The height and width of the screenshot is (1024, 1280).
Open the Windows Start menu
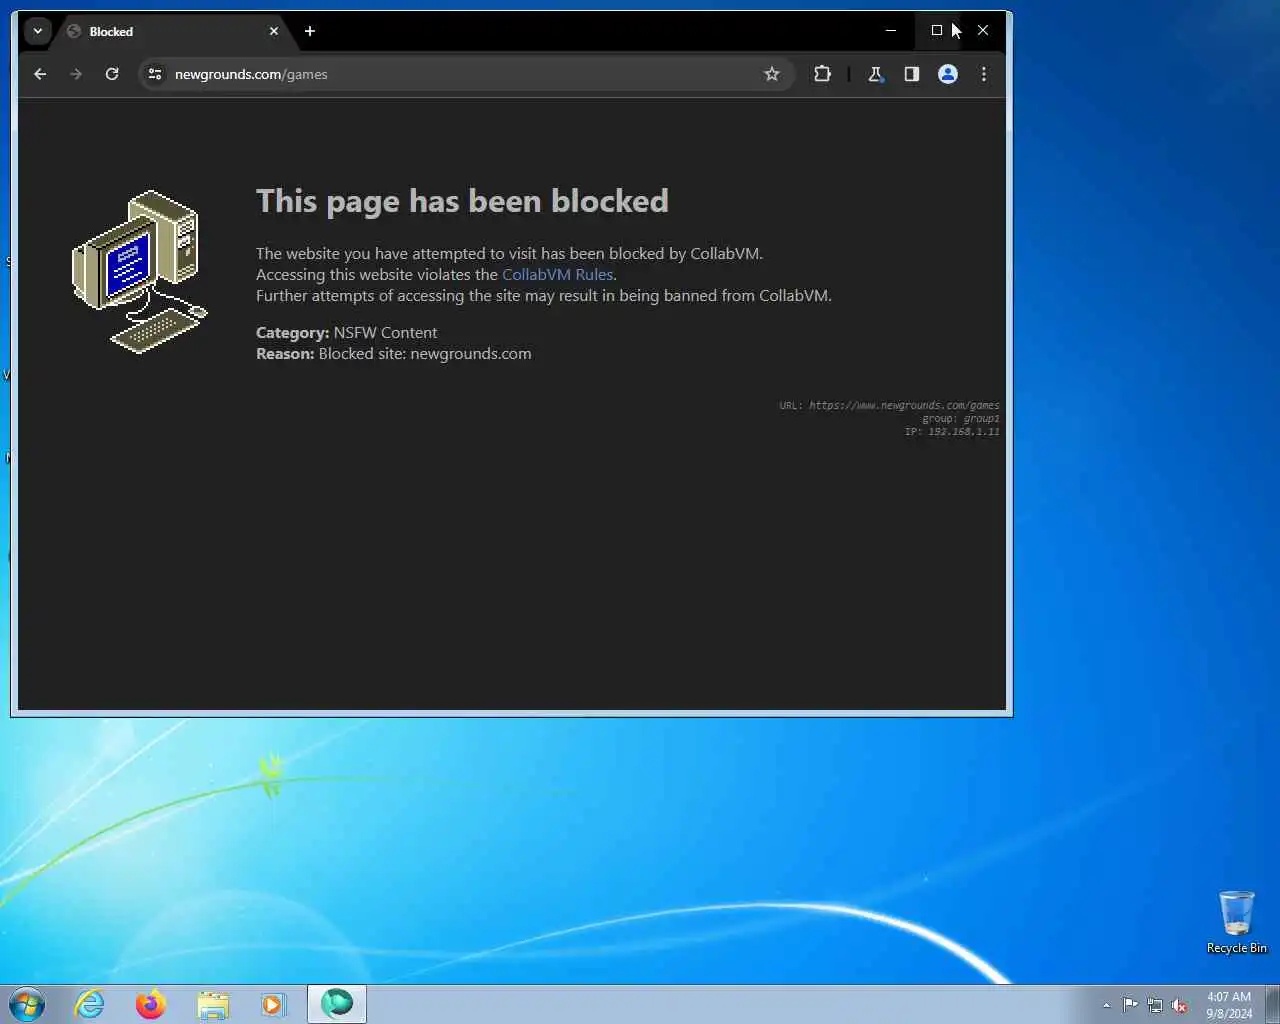point(27,1004)
